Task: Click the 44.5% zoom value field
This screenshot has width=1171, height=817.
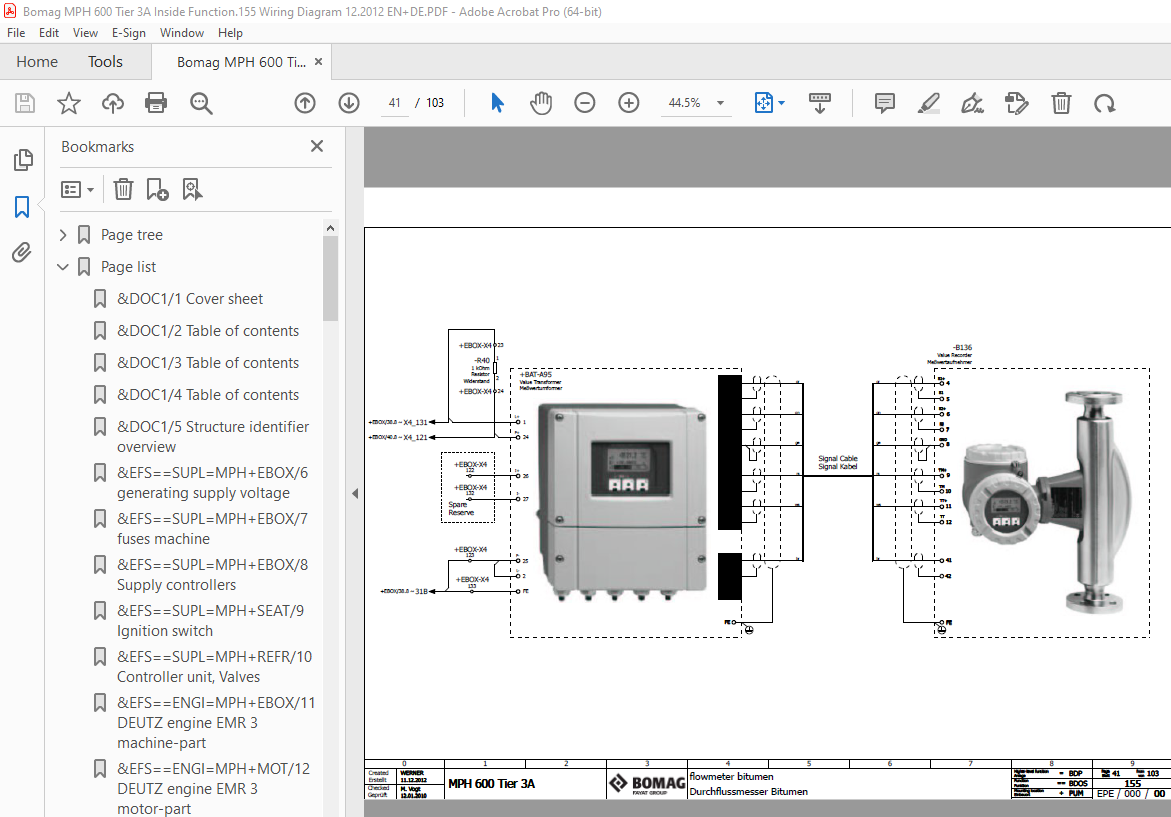Action: (684, 103)
